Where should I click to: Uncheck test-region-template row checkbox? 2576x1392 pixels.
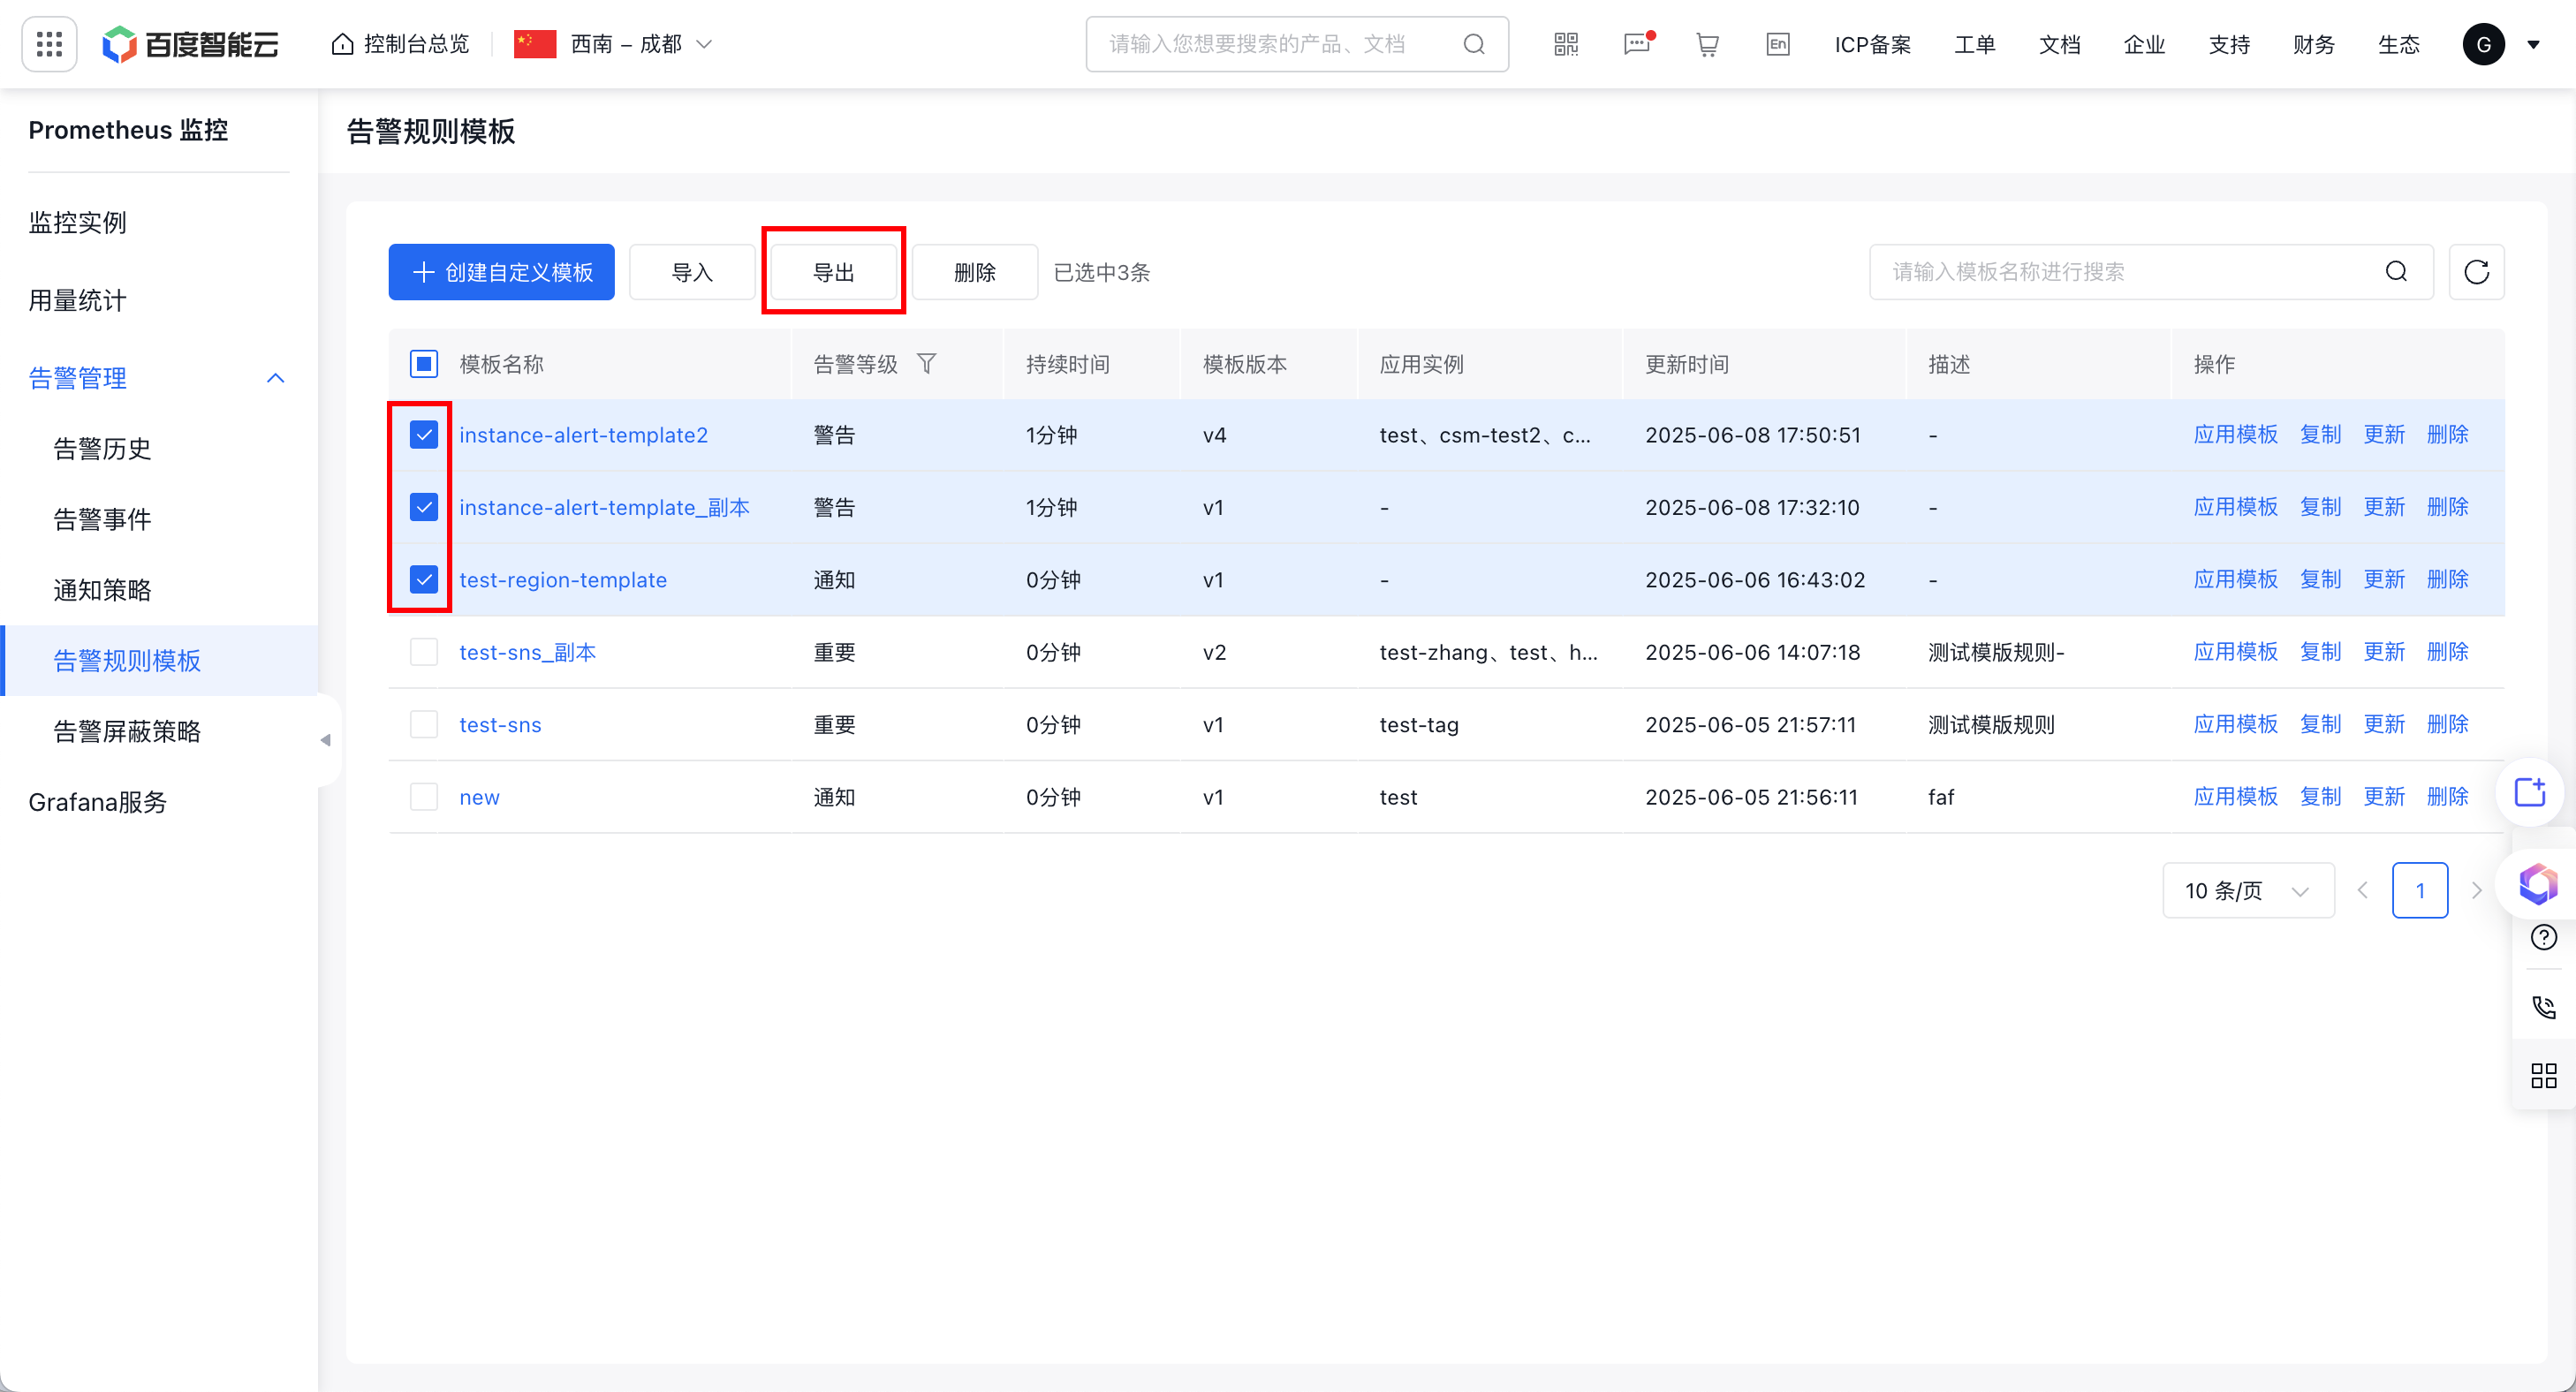pyautogui.click(x=424, y=580)
